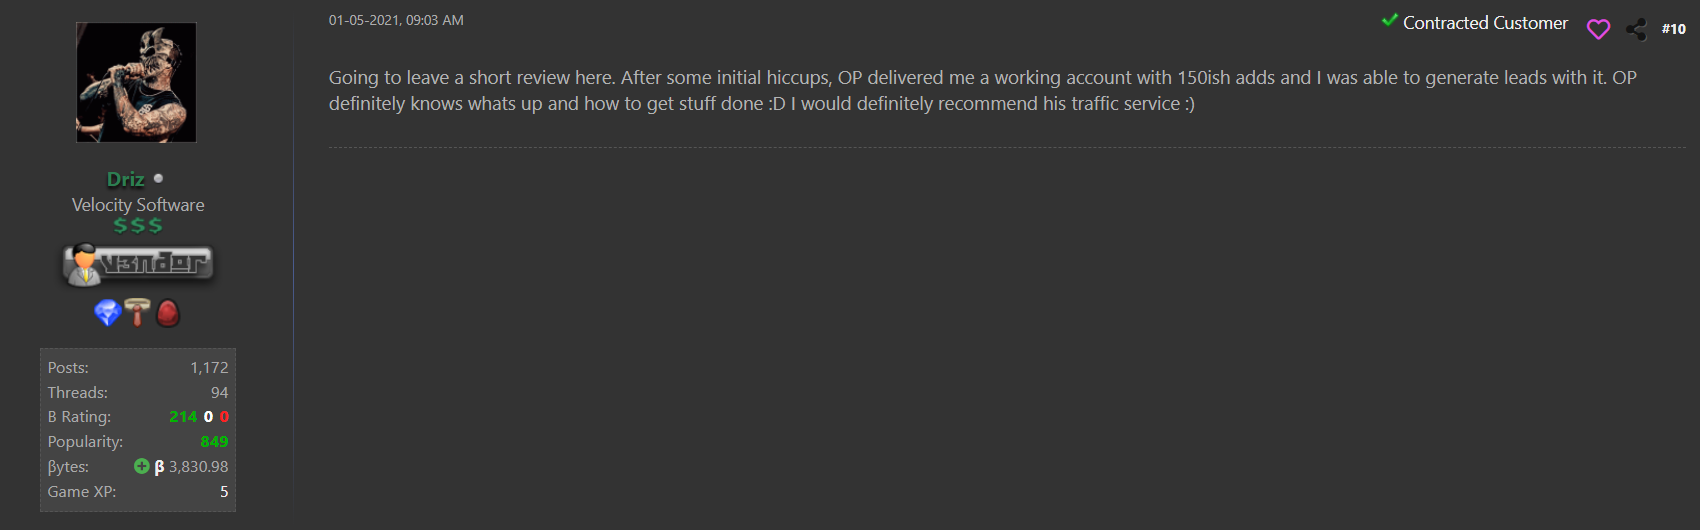Click the red ruby award icon
The height and width of the screenshot is (530, 1700).
(x=168, y=313)
